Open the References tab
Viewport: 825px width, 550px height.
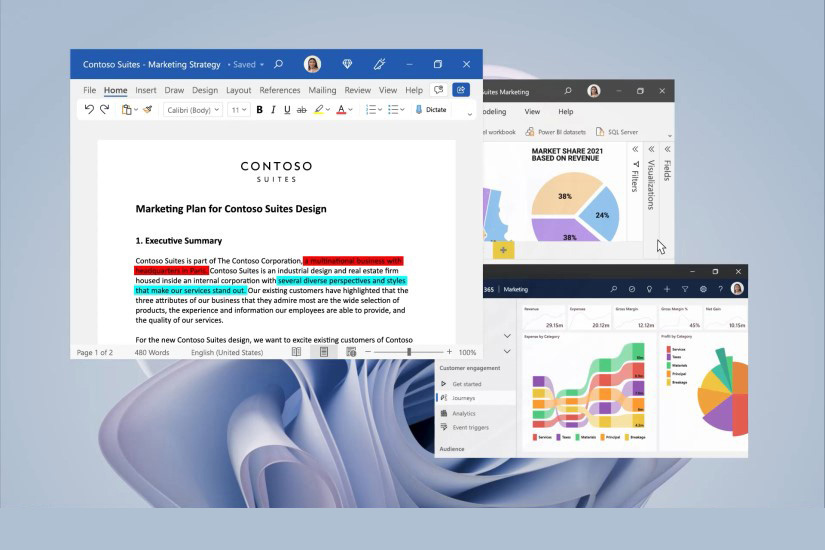click(280, 90)
